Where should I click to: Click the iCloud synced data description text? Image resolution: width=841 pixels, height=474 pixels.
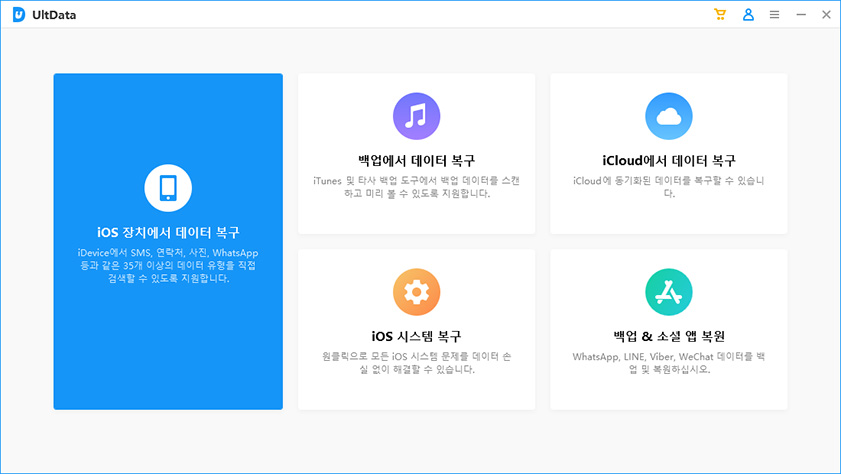point(669,187)
